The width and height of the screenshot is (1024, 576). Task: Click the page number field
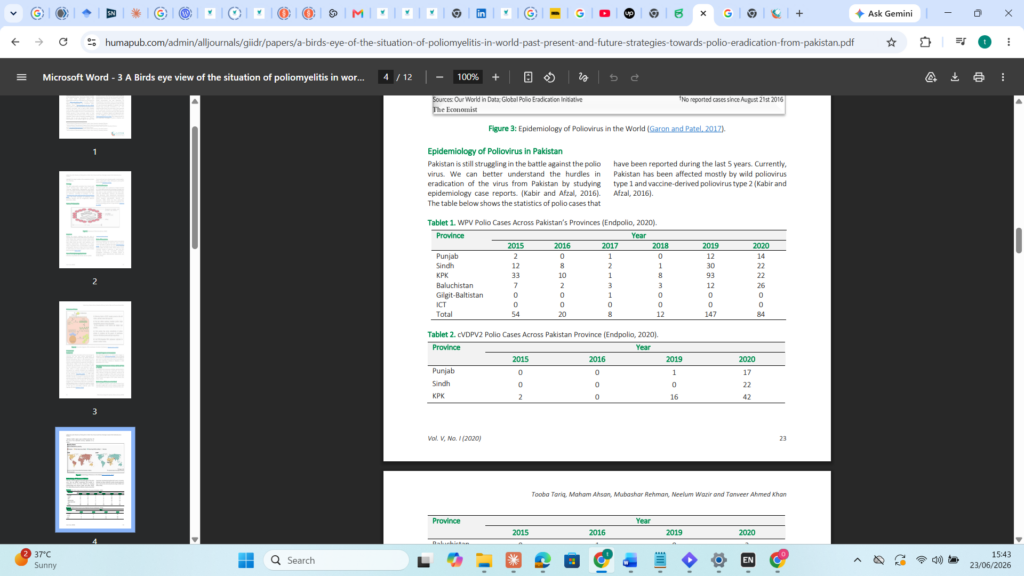click(386, 77)
